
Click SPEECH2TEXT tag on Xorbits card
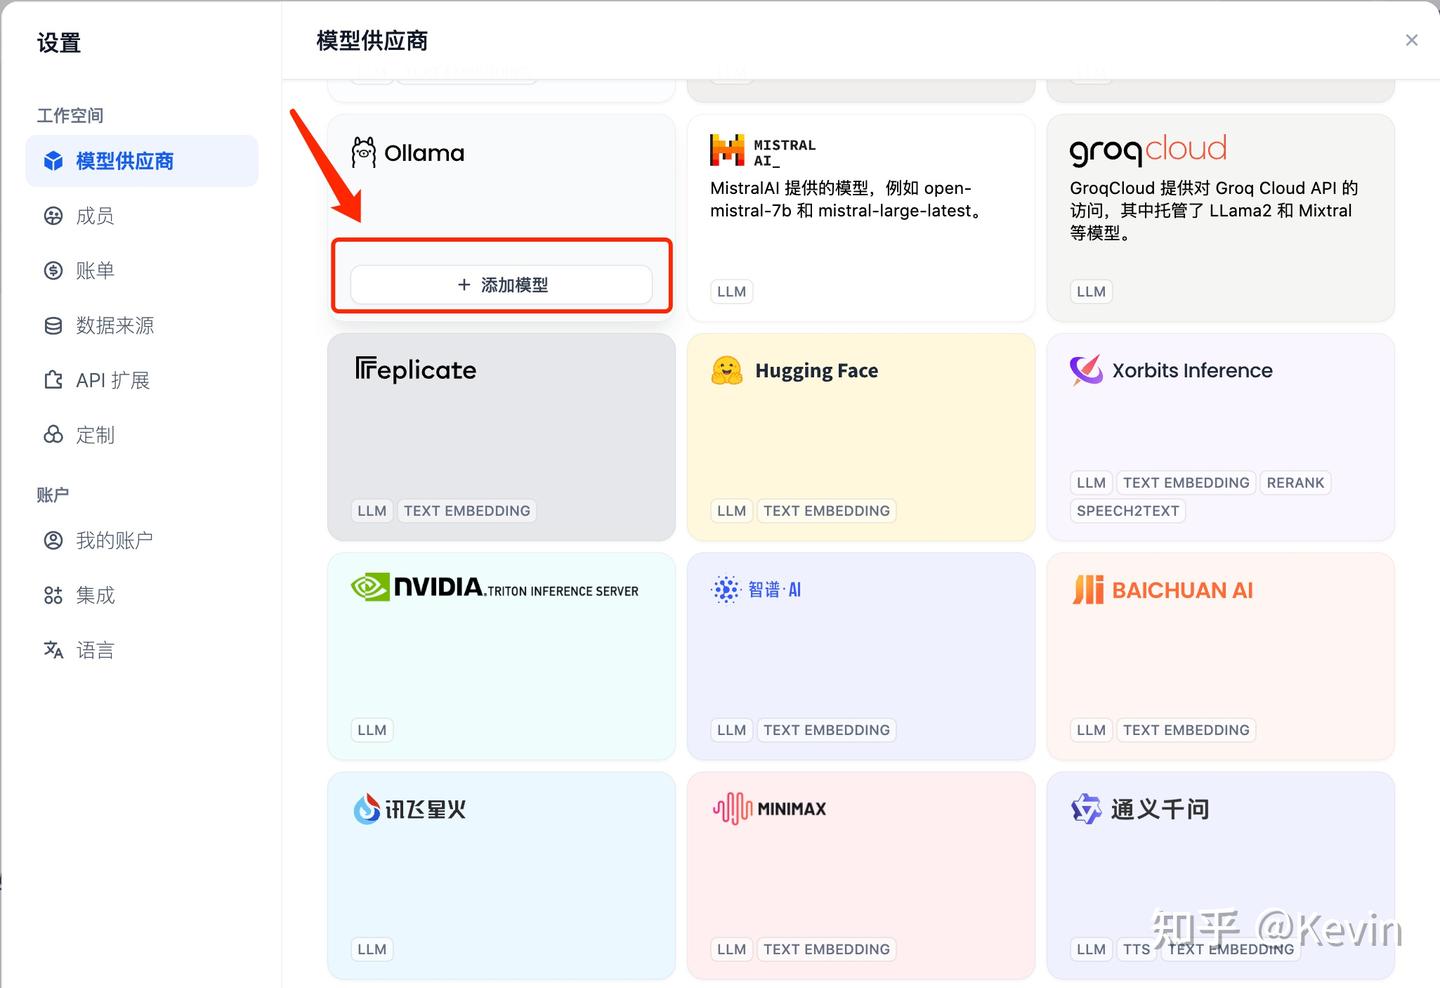coord(1128,511)
